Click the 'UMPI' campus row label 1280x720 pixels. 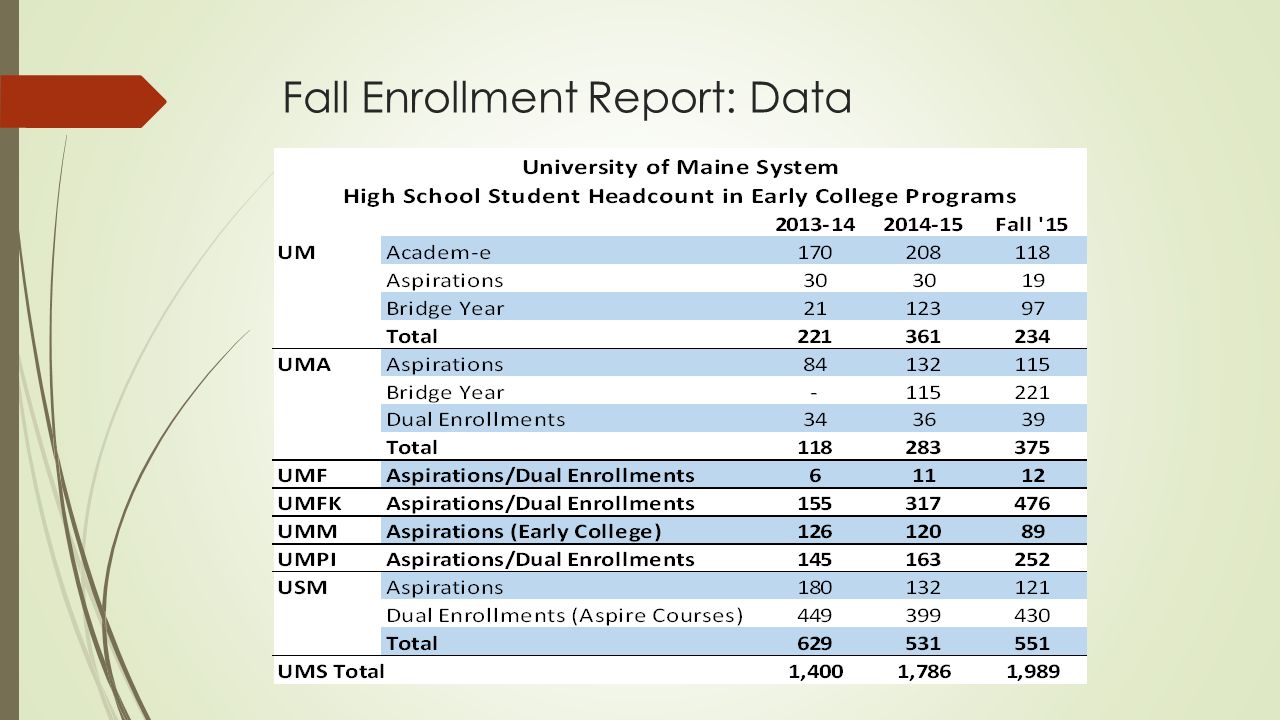point(309,558)
